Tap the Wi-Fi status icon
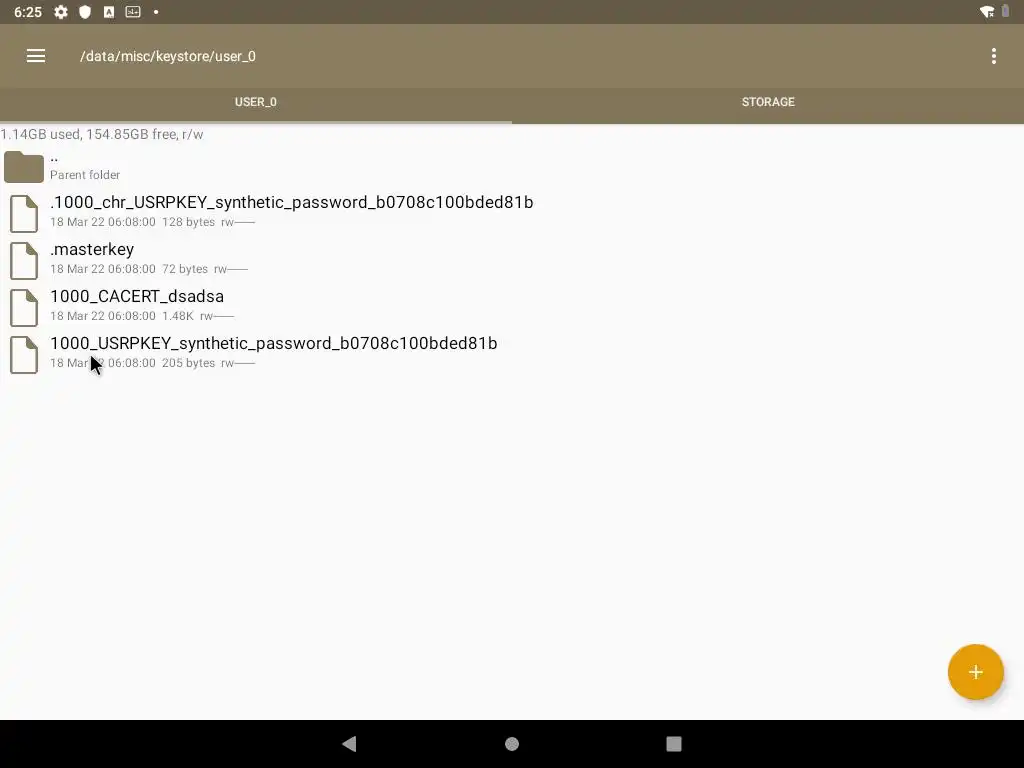This screenshot has height=768, width=1024. click(x=987, y=12)
